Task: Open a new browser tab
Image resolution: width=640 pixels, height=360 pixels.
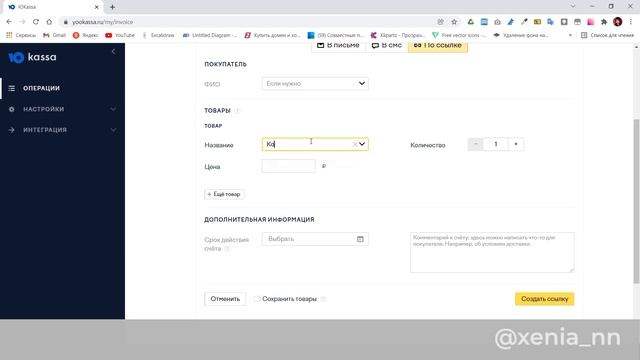Action: [x=112, y=7]
